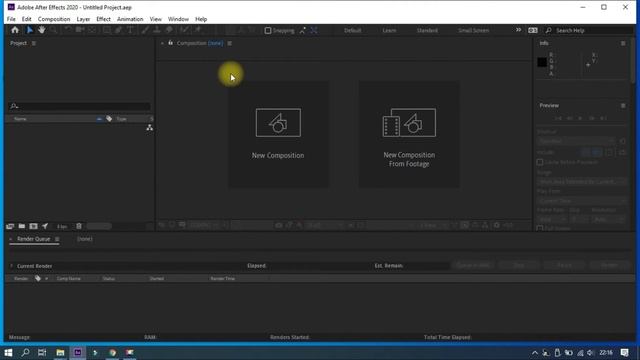Open the Project panel menu
The image size is (640, 360).
pos(34,43)
